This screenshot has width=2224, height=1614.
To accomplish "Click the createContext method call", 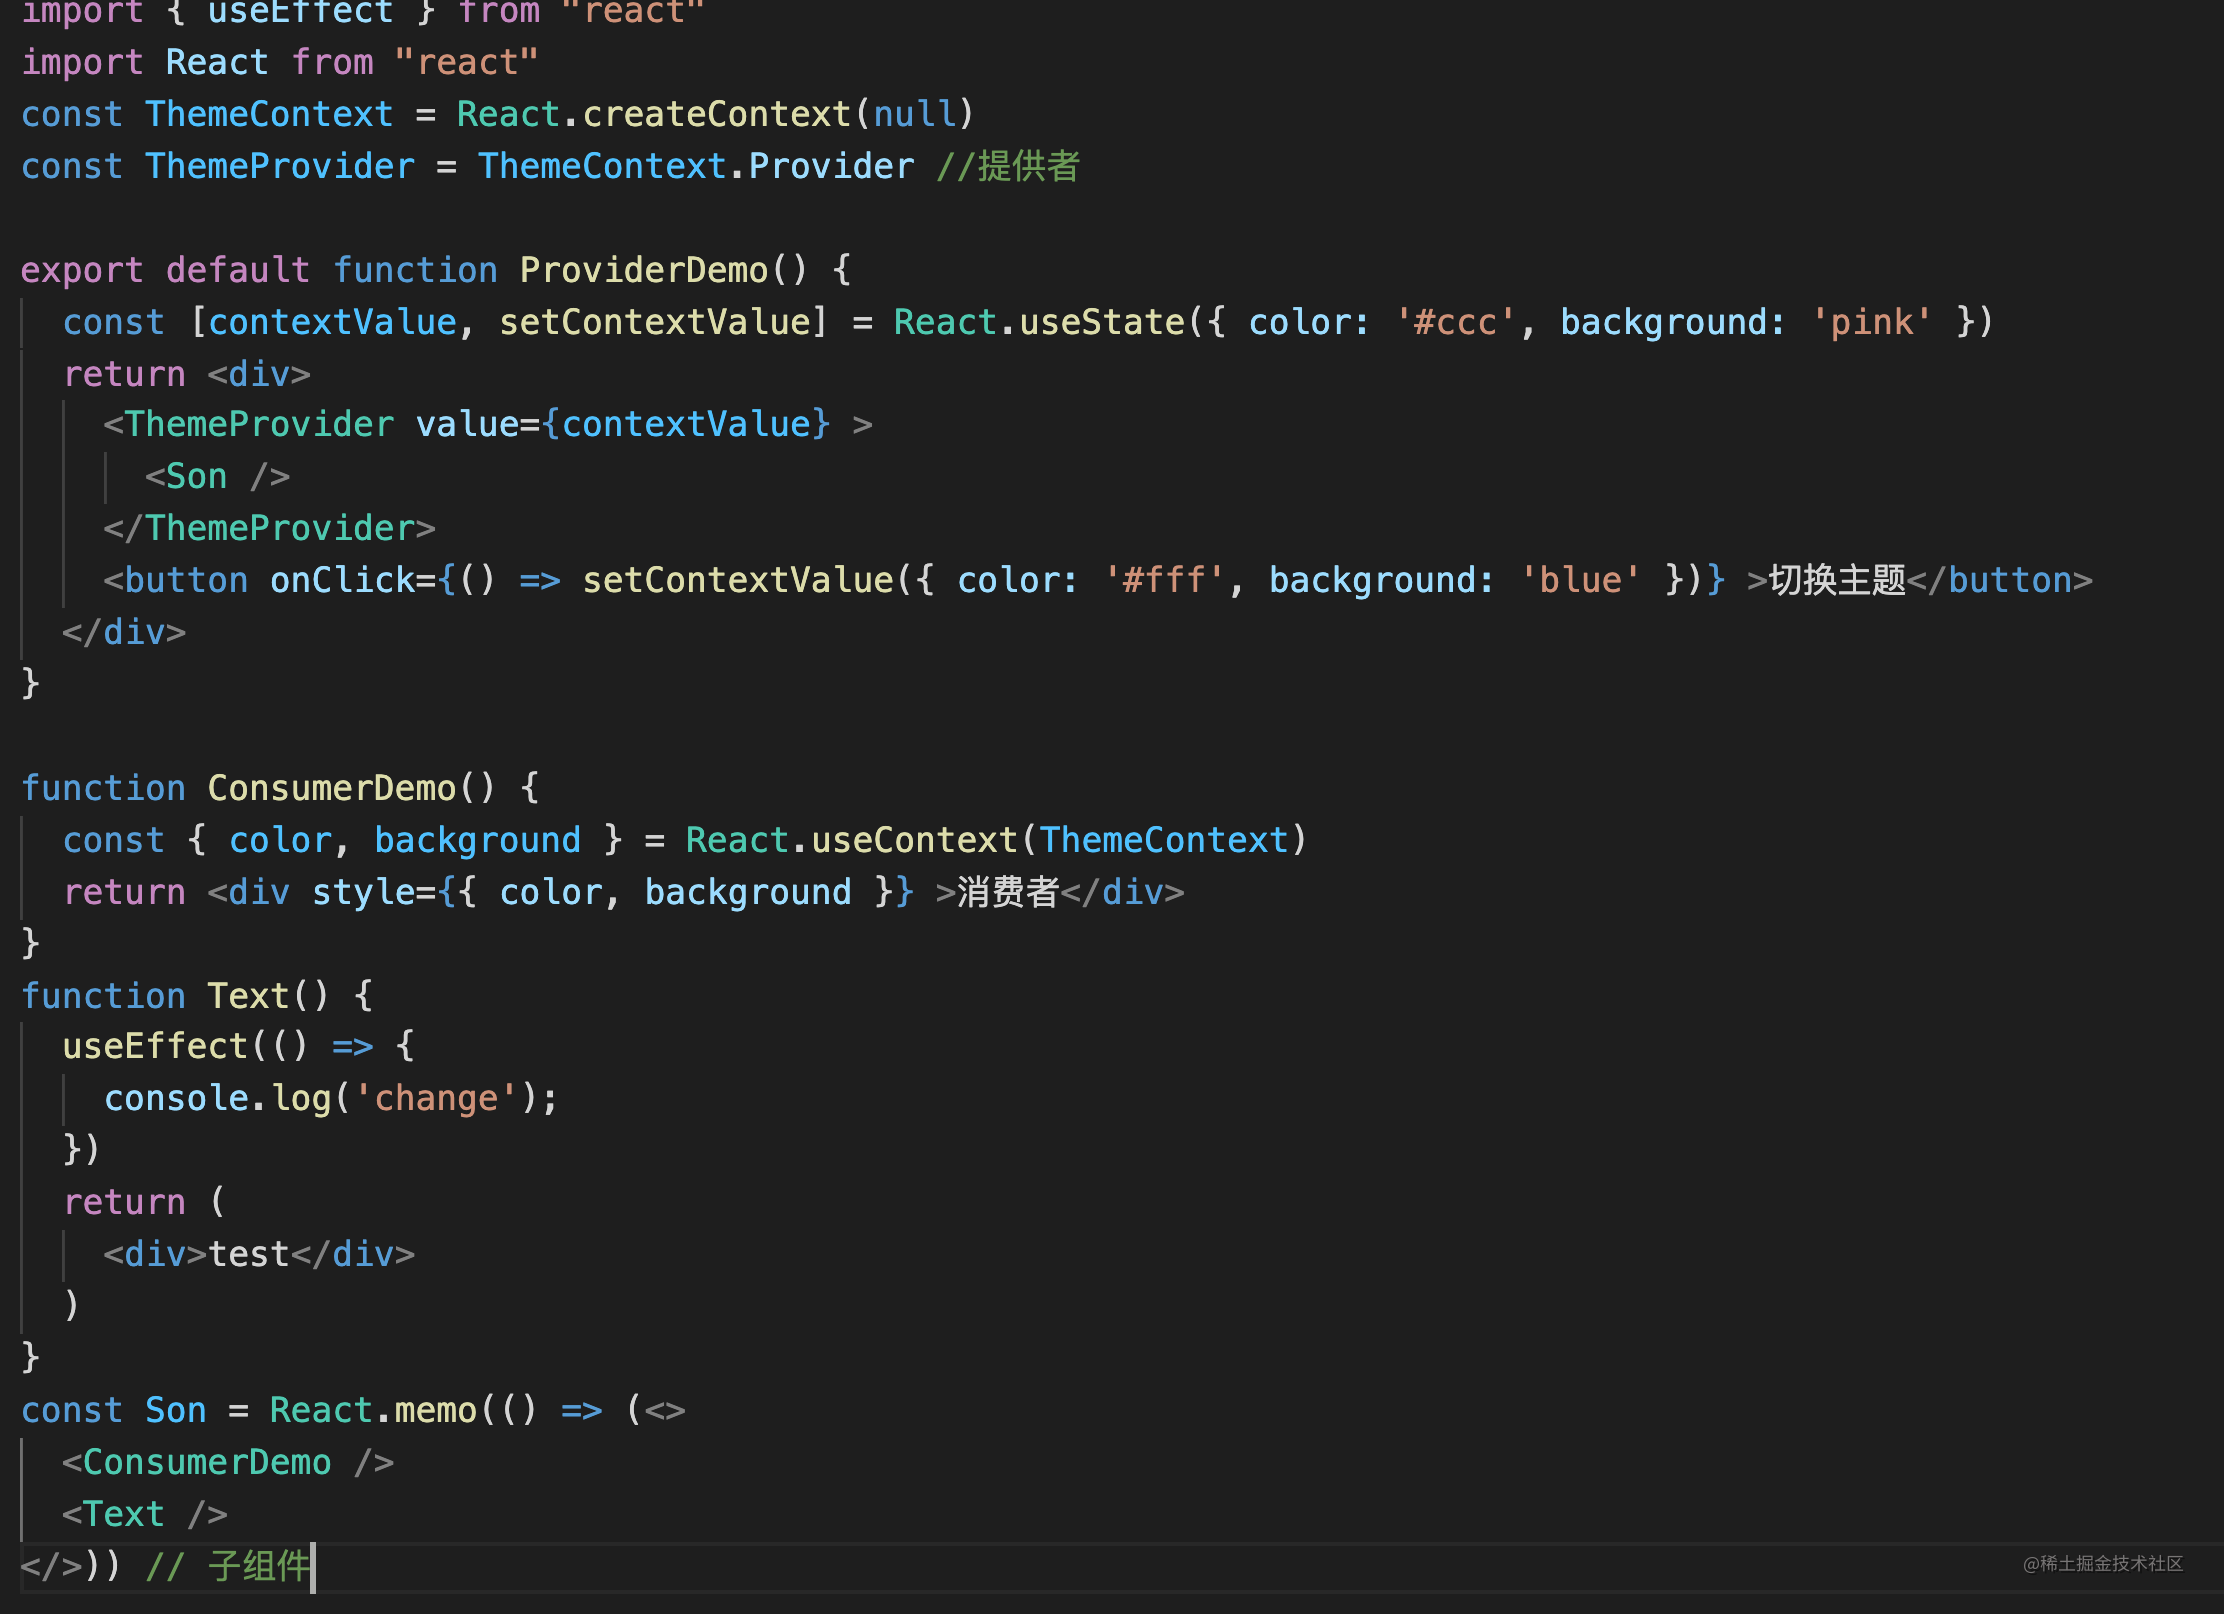I will (716, 114).
